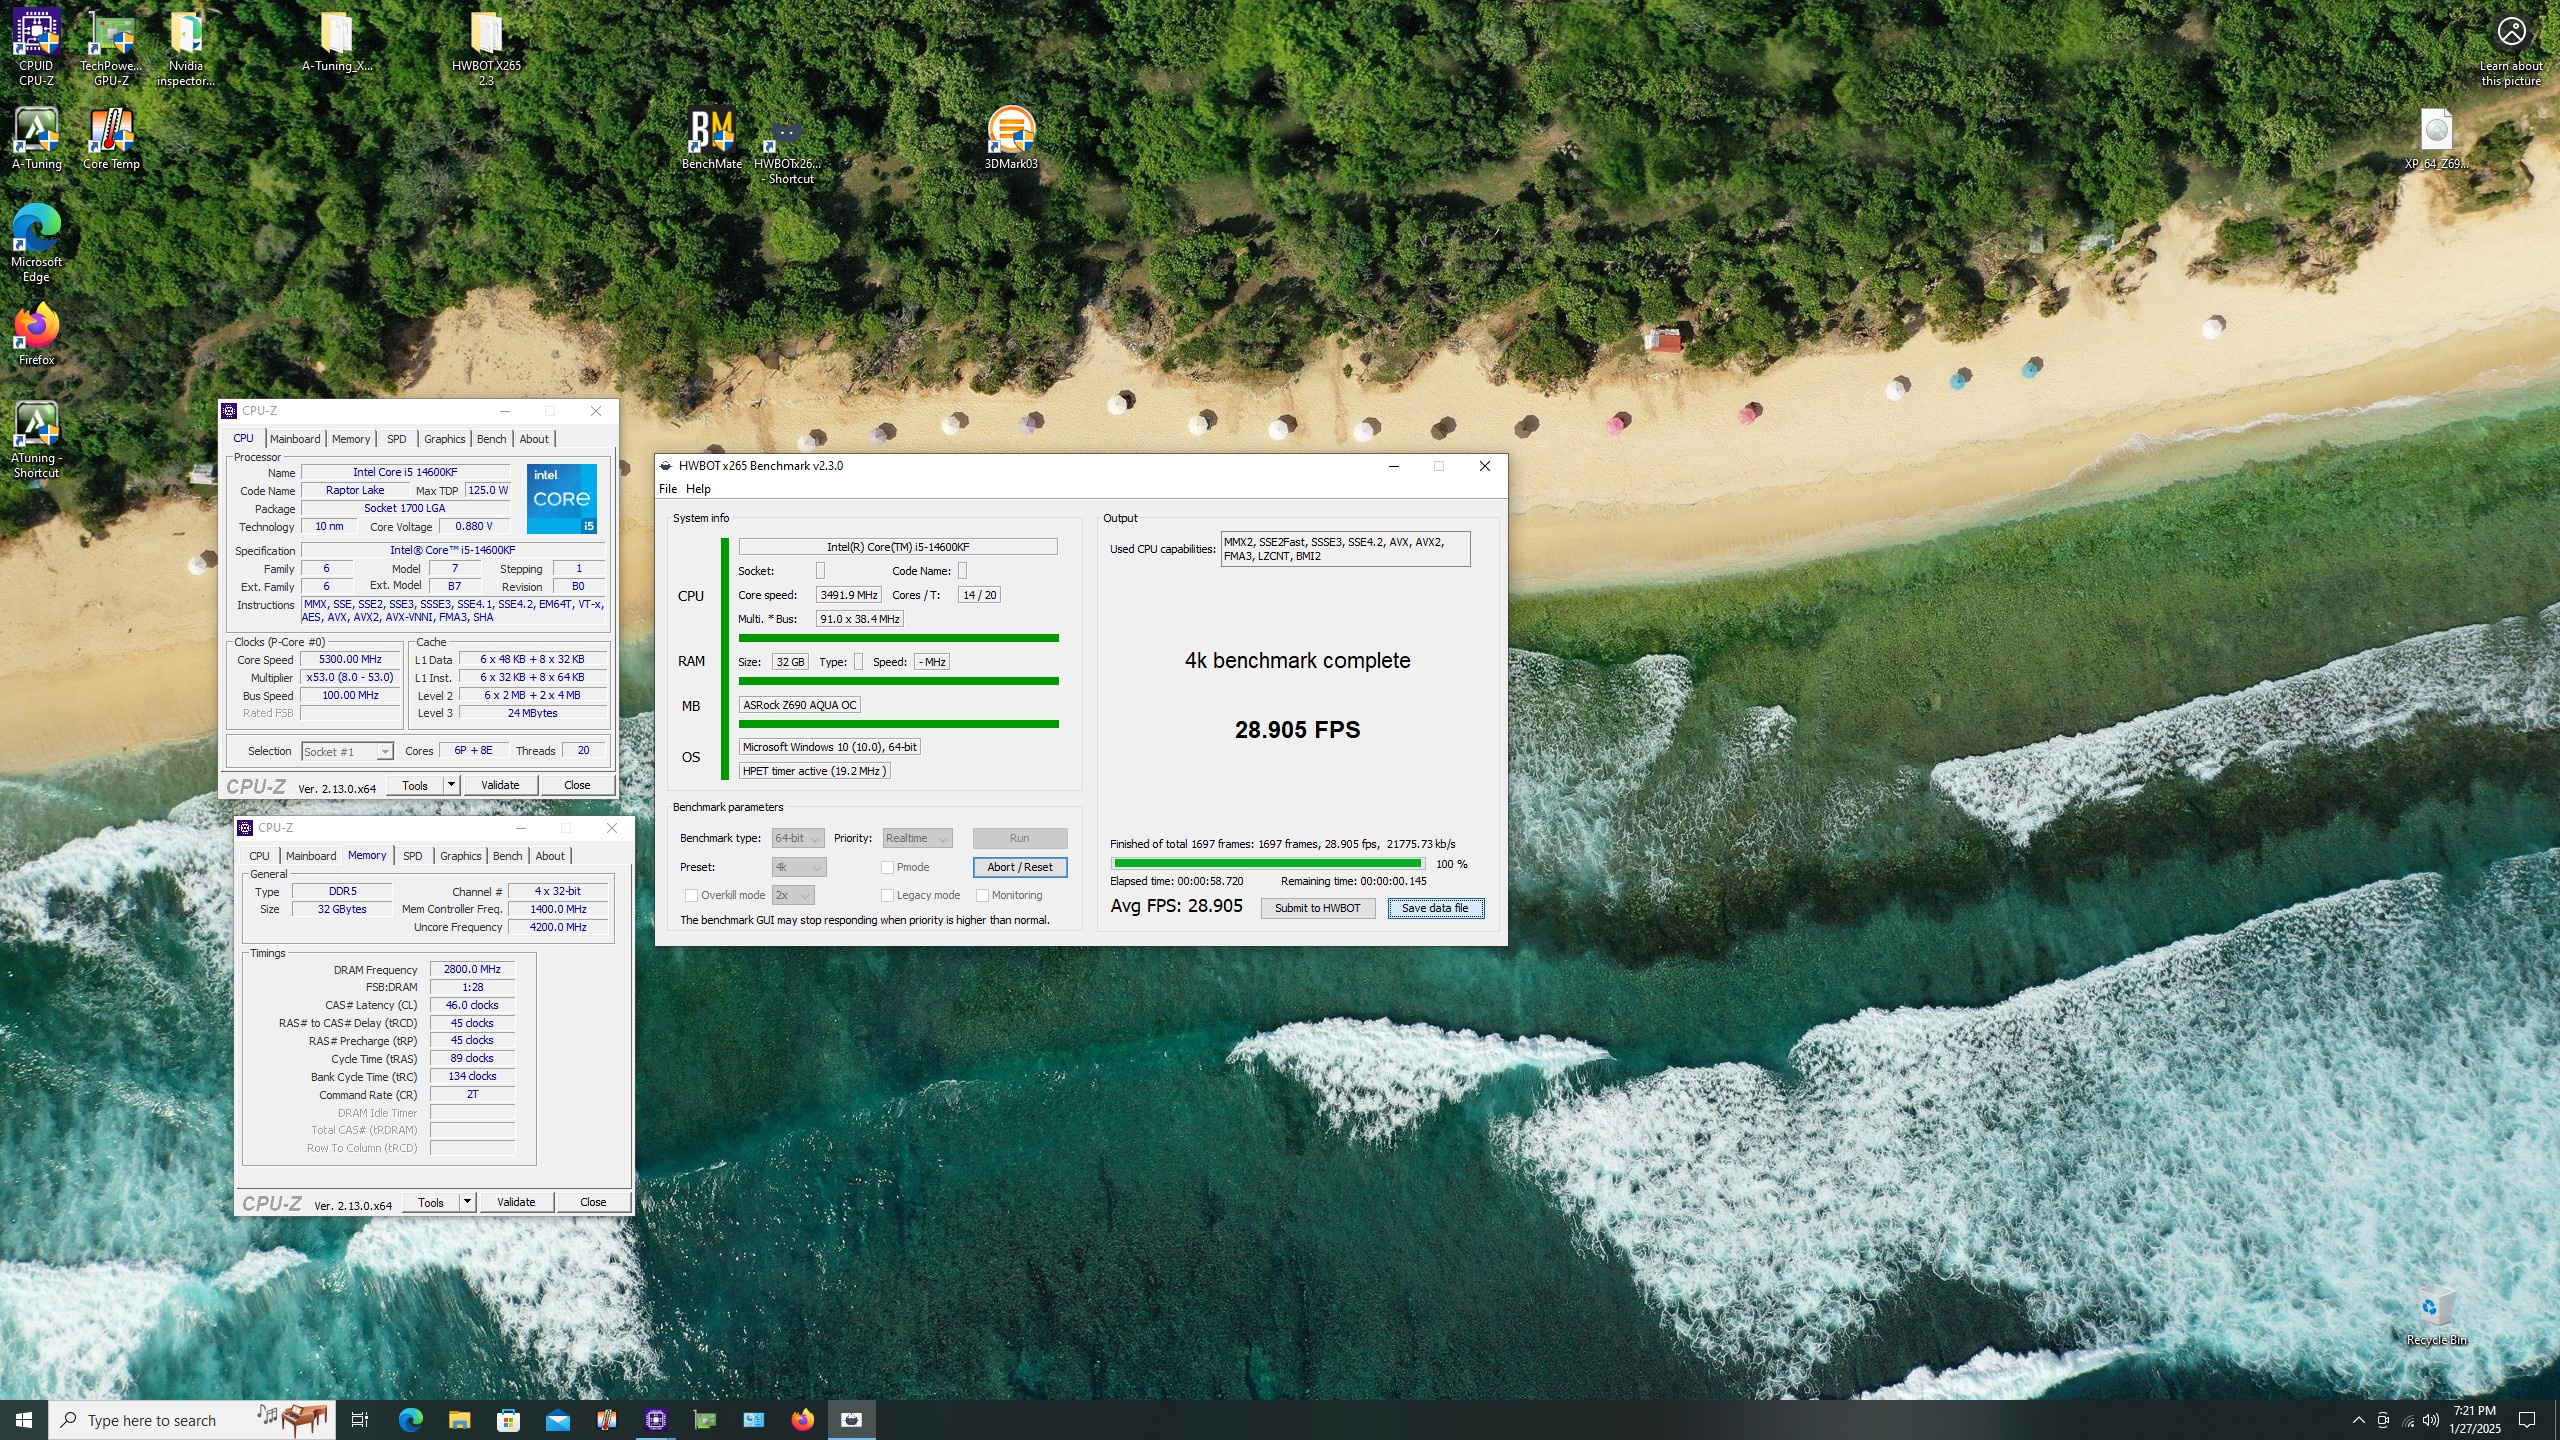The height and width of the screenshot is (1440, 2560).
Task: Click the taskbar clock showing 7:21 PM
Action: pyautogui.click(x=2474, y=1420)
